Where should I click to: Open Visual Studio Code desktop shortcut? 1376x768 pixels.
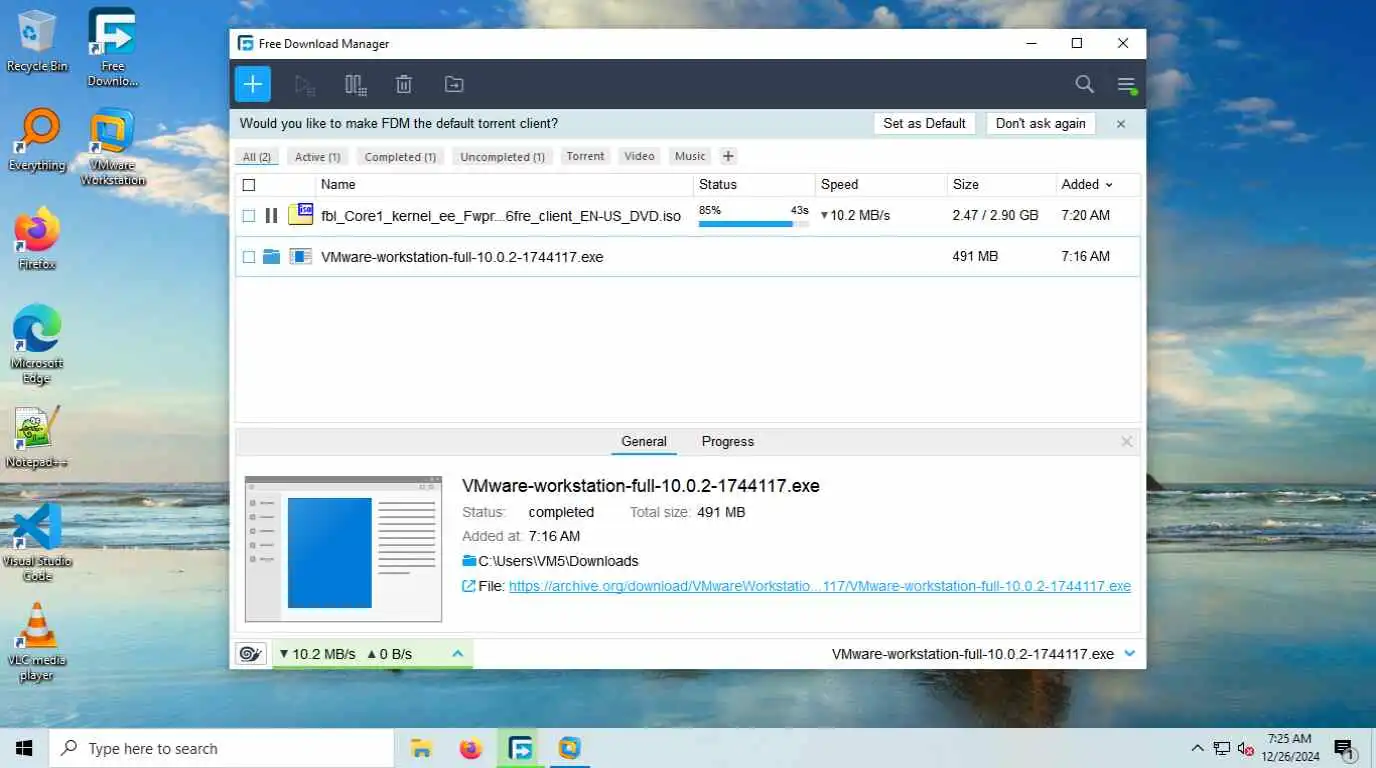tap(37, 542)
